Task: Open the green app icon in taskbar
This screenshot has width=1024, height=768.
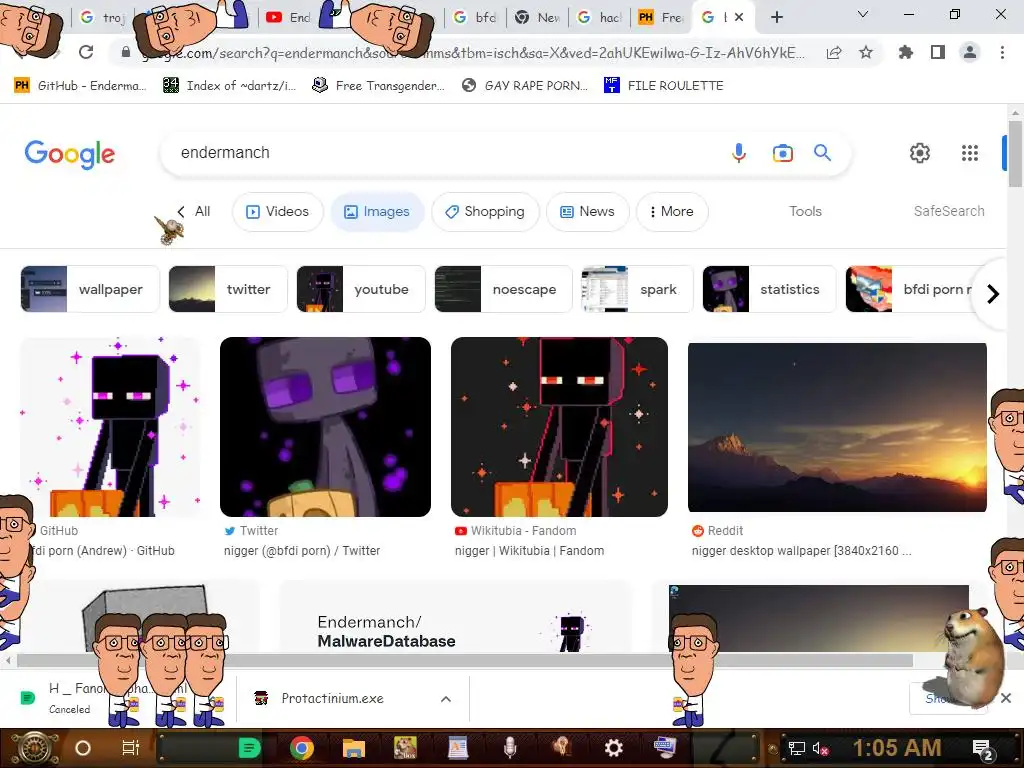Action: 249,748
